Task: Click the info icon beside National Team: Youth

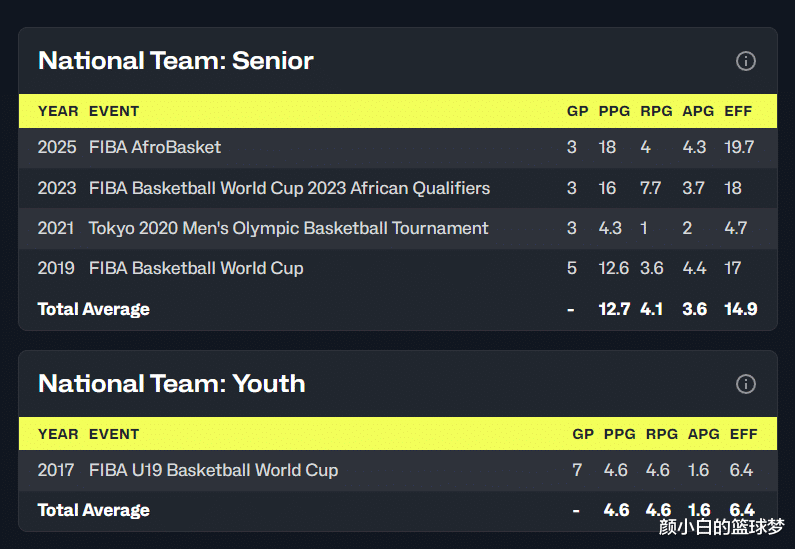Action: click(x=745, y=384)
